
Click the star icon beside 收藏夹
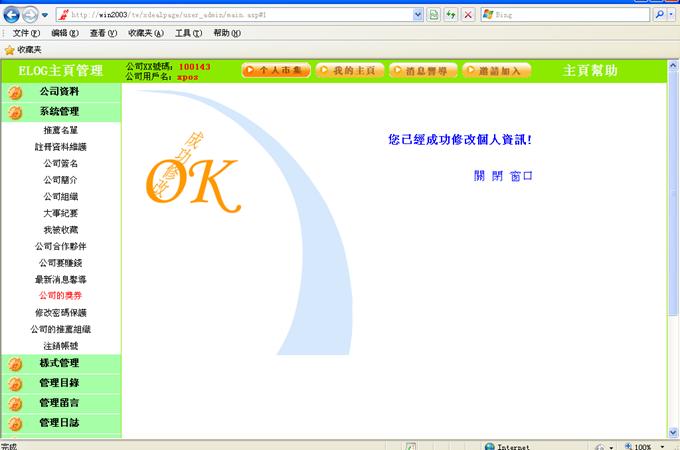(9, 49)
